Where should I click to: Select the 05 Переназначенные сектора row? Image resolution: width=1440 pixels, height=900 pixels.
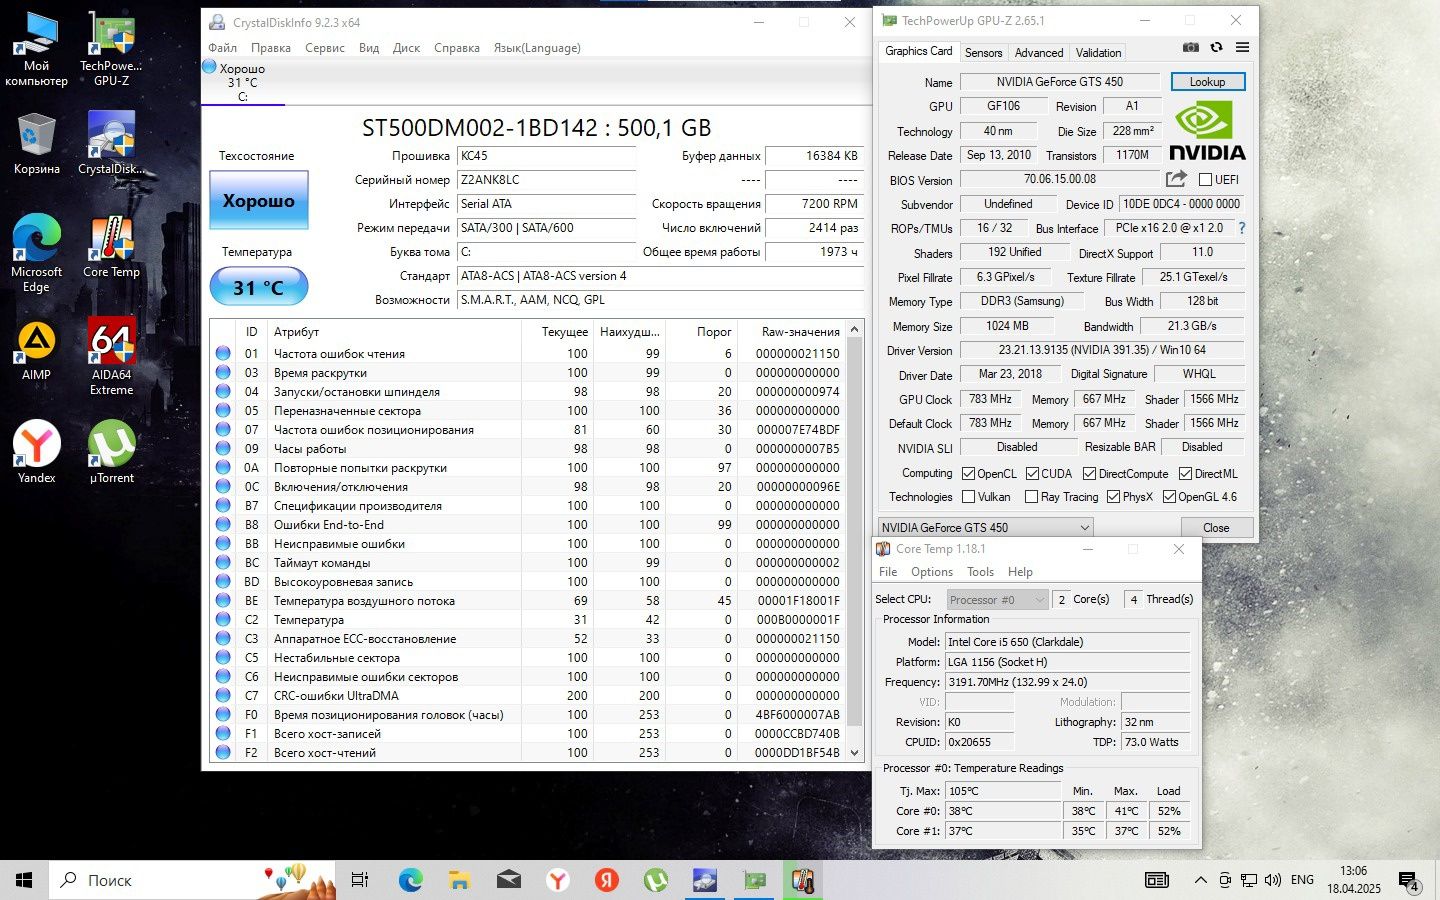(528, 411)
